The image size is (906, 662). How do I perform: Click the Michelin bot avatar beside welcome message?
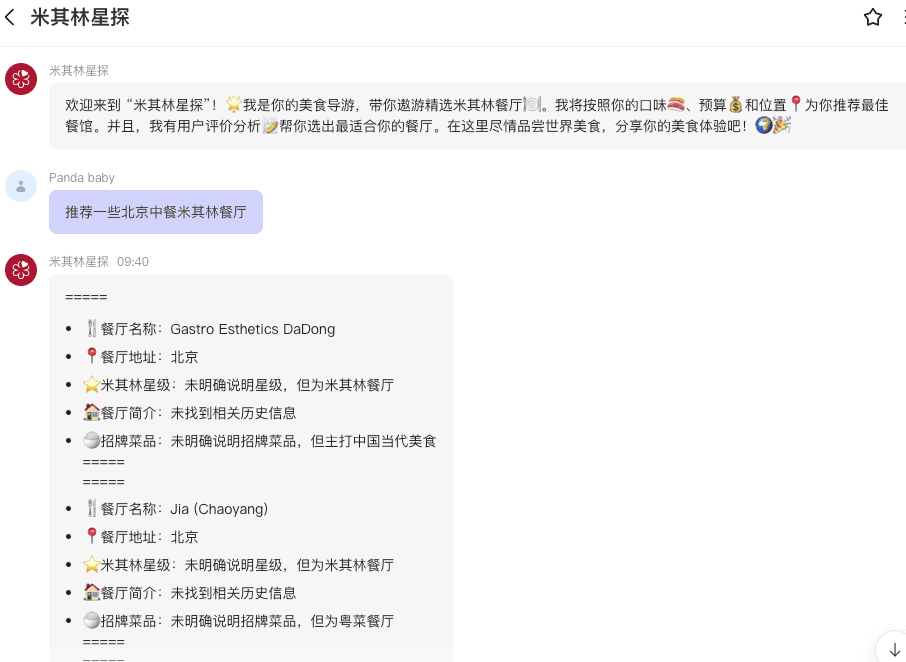[21, 79]
